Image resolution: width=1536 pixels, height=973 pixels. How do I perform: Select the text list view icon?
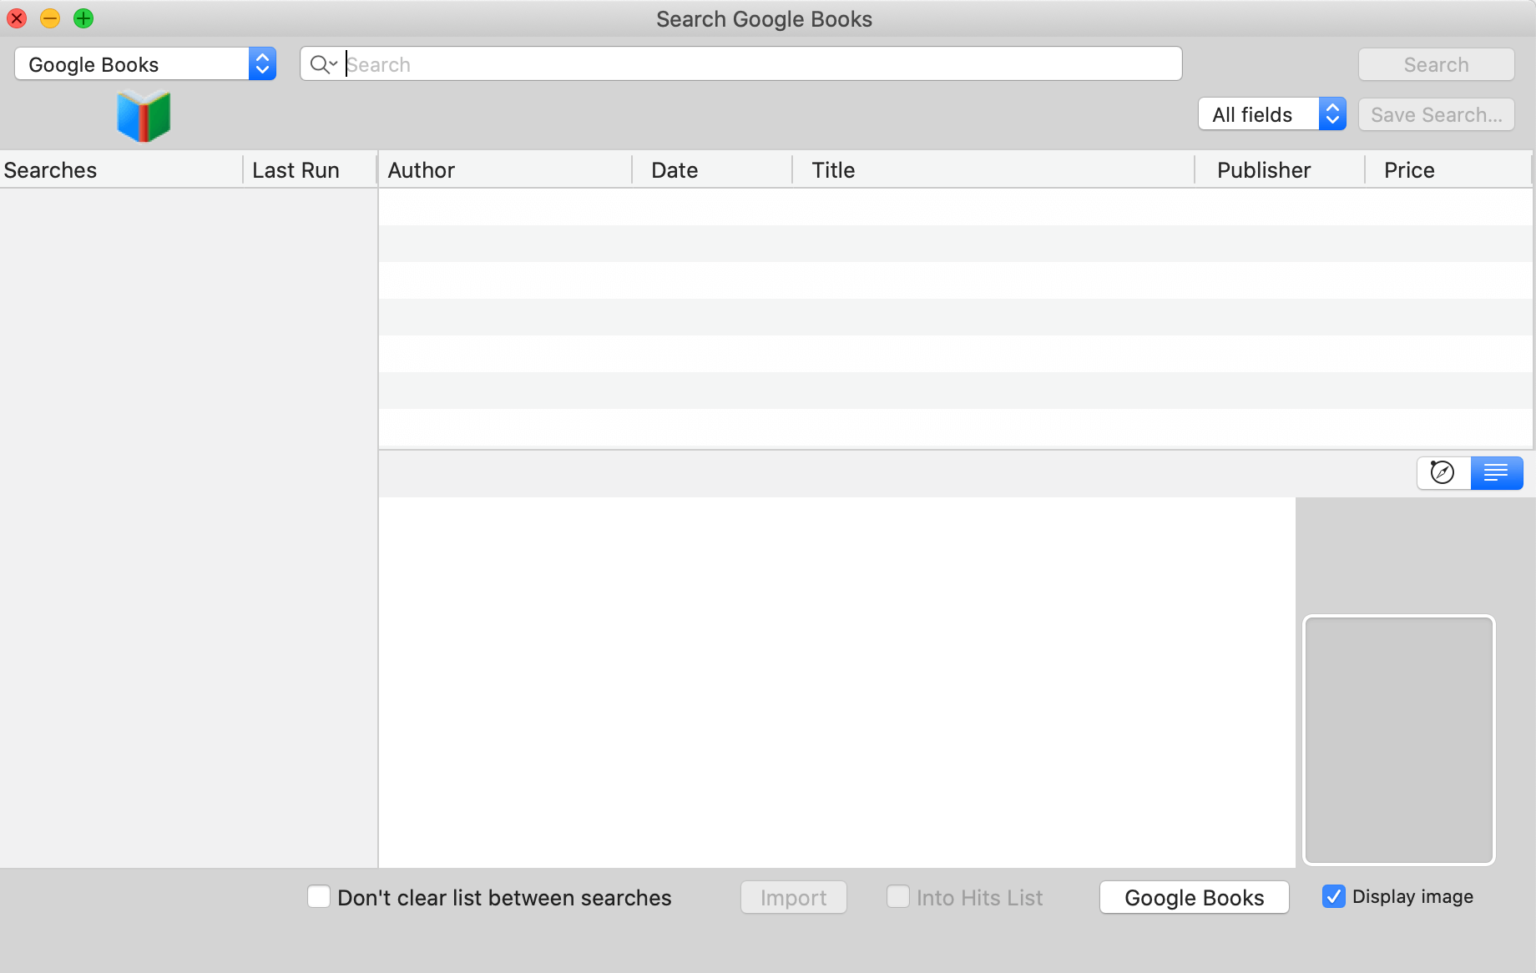(x=1496, y=472)
